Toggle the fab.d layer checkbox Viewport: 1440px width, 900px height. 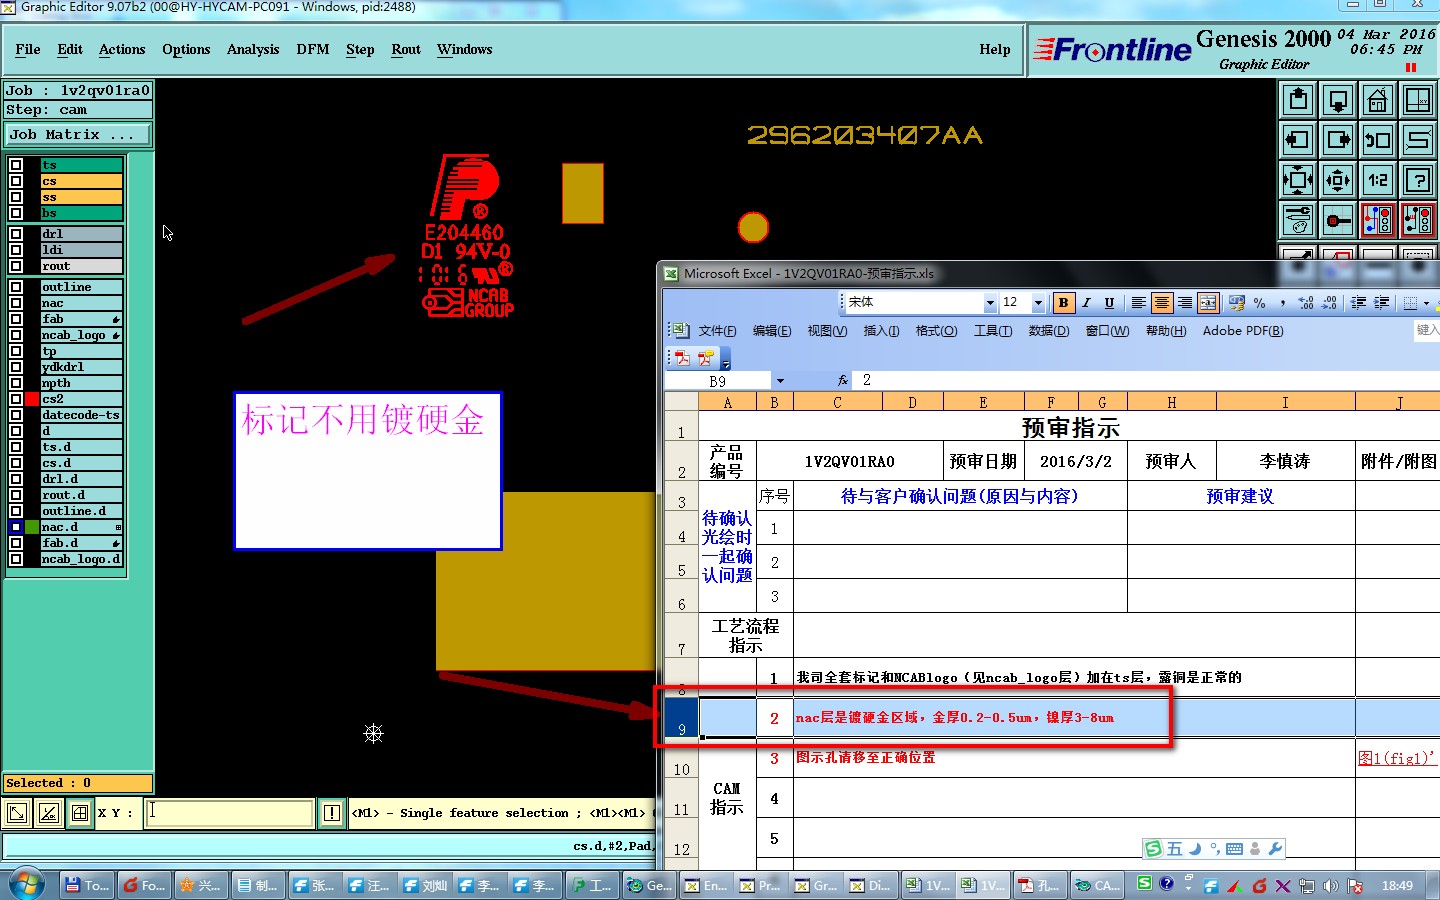click(x=16, y=543)
